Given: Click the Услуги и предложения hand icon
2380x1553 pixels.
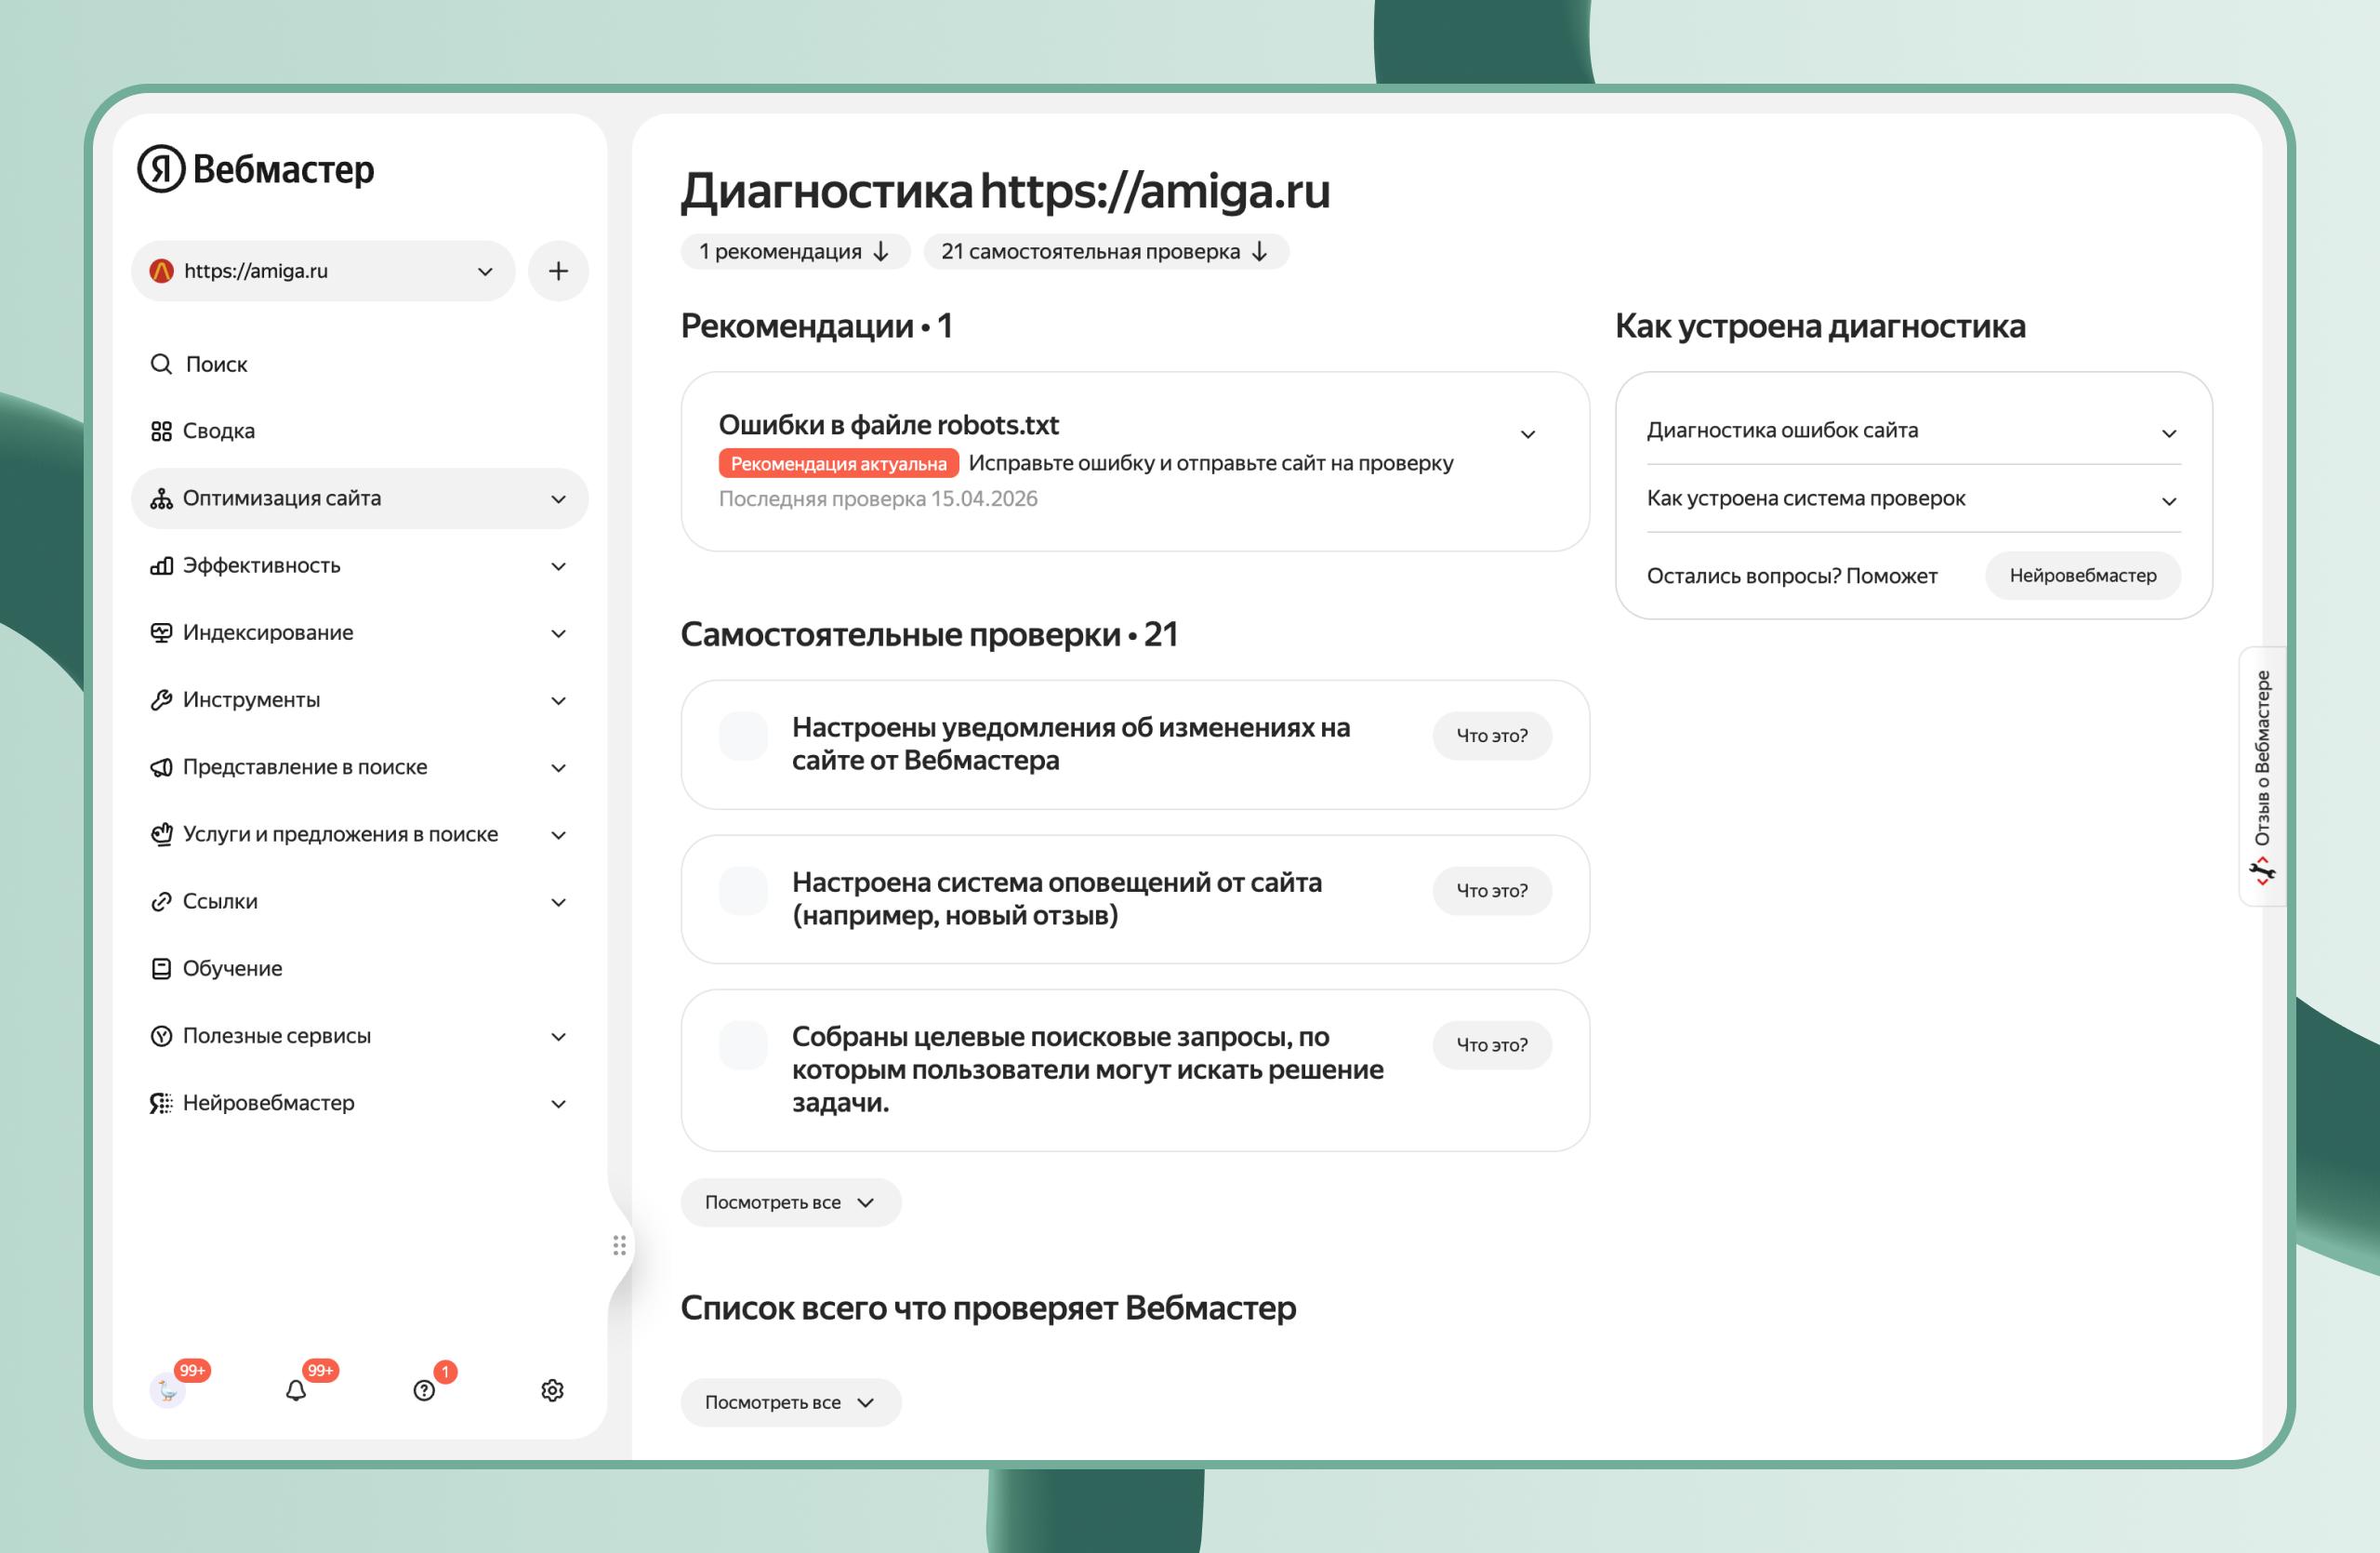Looking at the screenshot, I should click(x=161, y=834).
